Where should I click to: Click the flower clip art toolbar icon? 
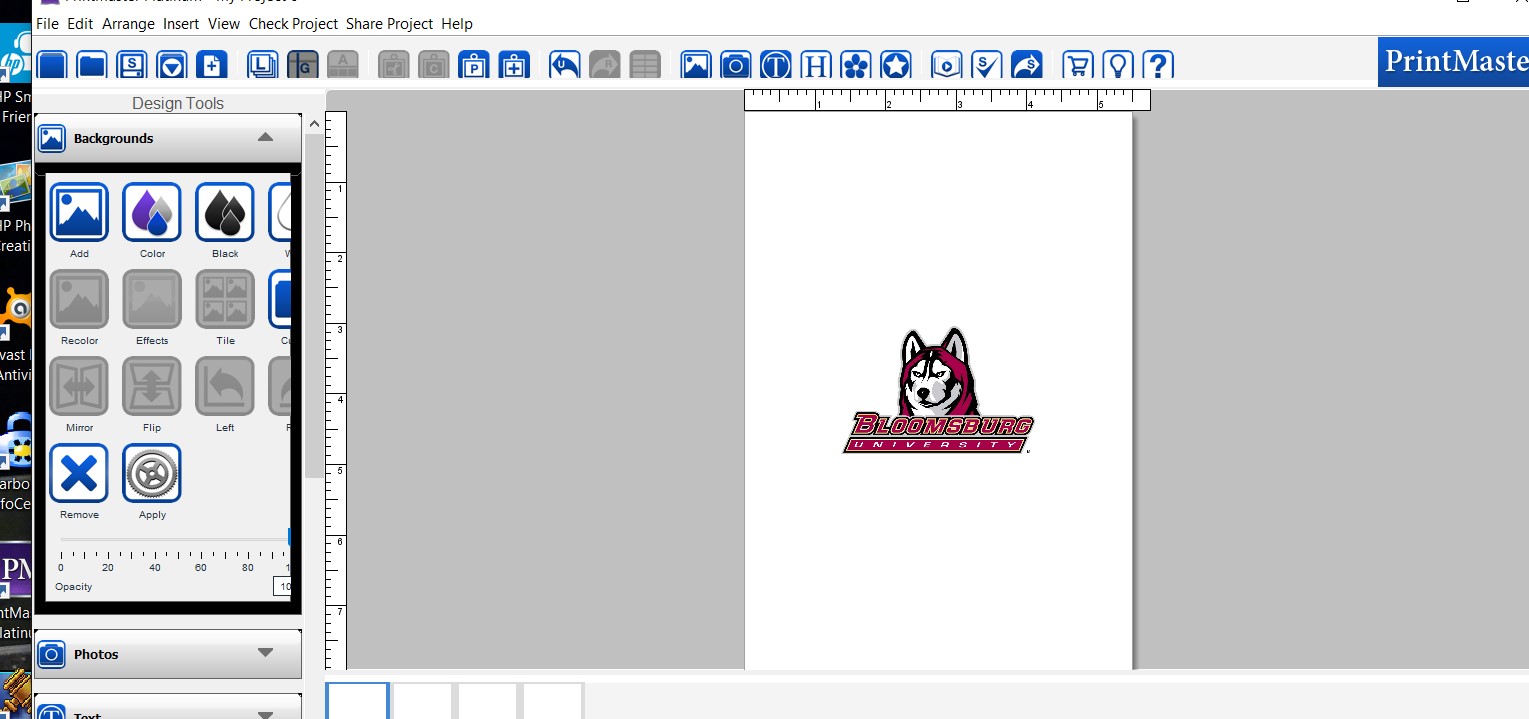point(856,65)
